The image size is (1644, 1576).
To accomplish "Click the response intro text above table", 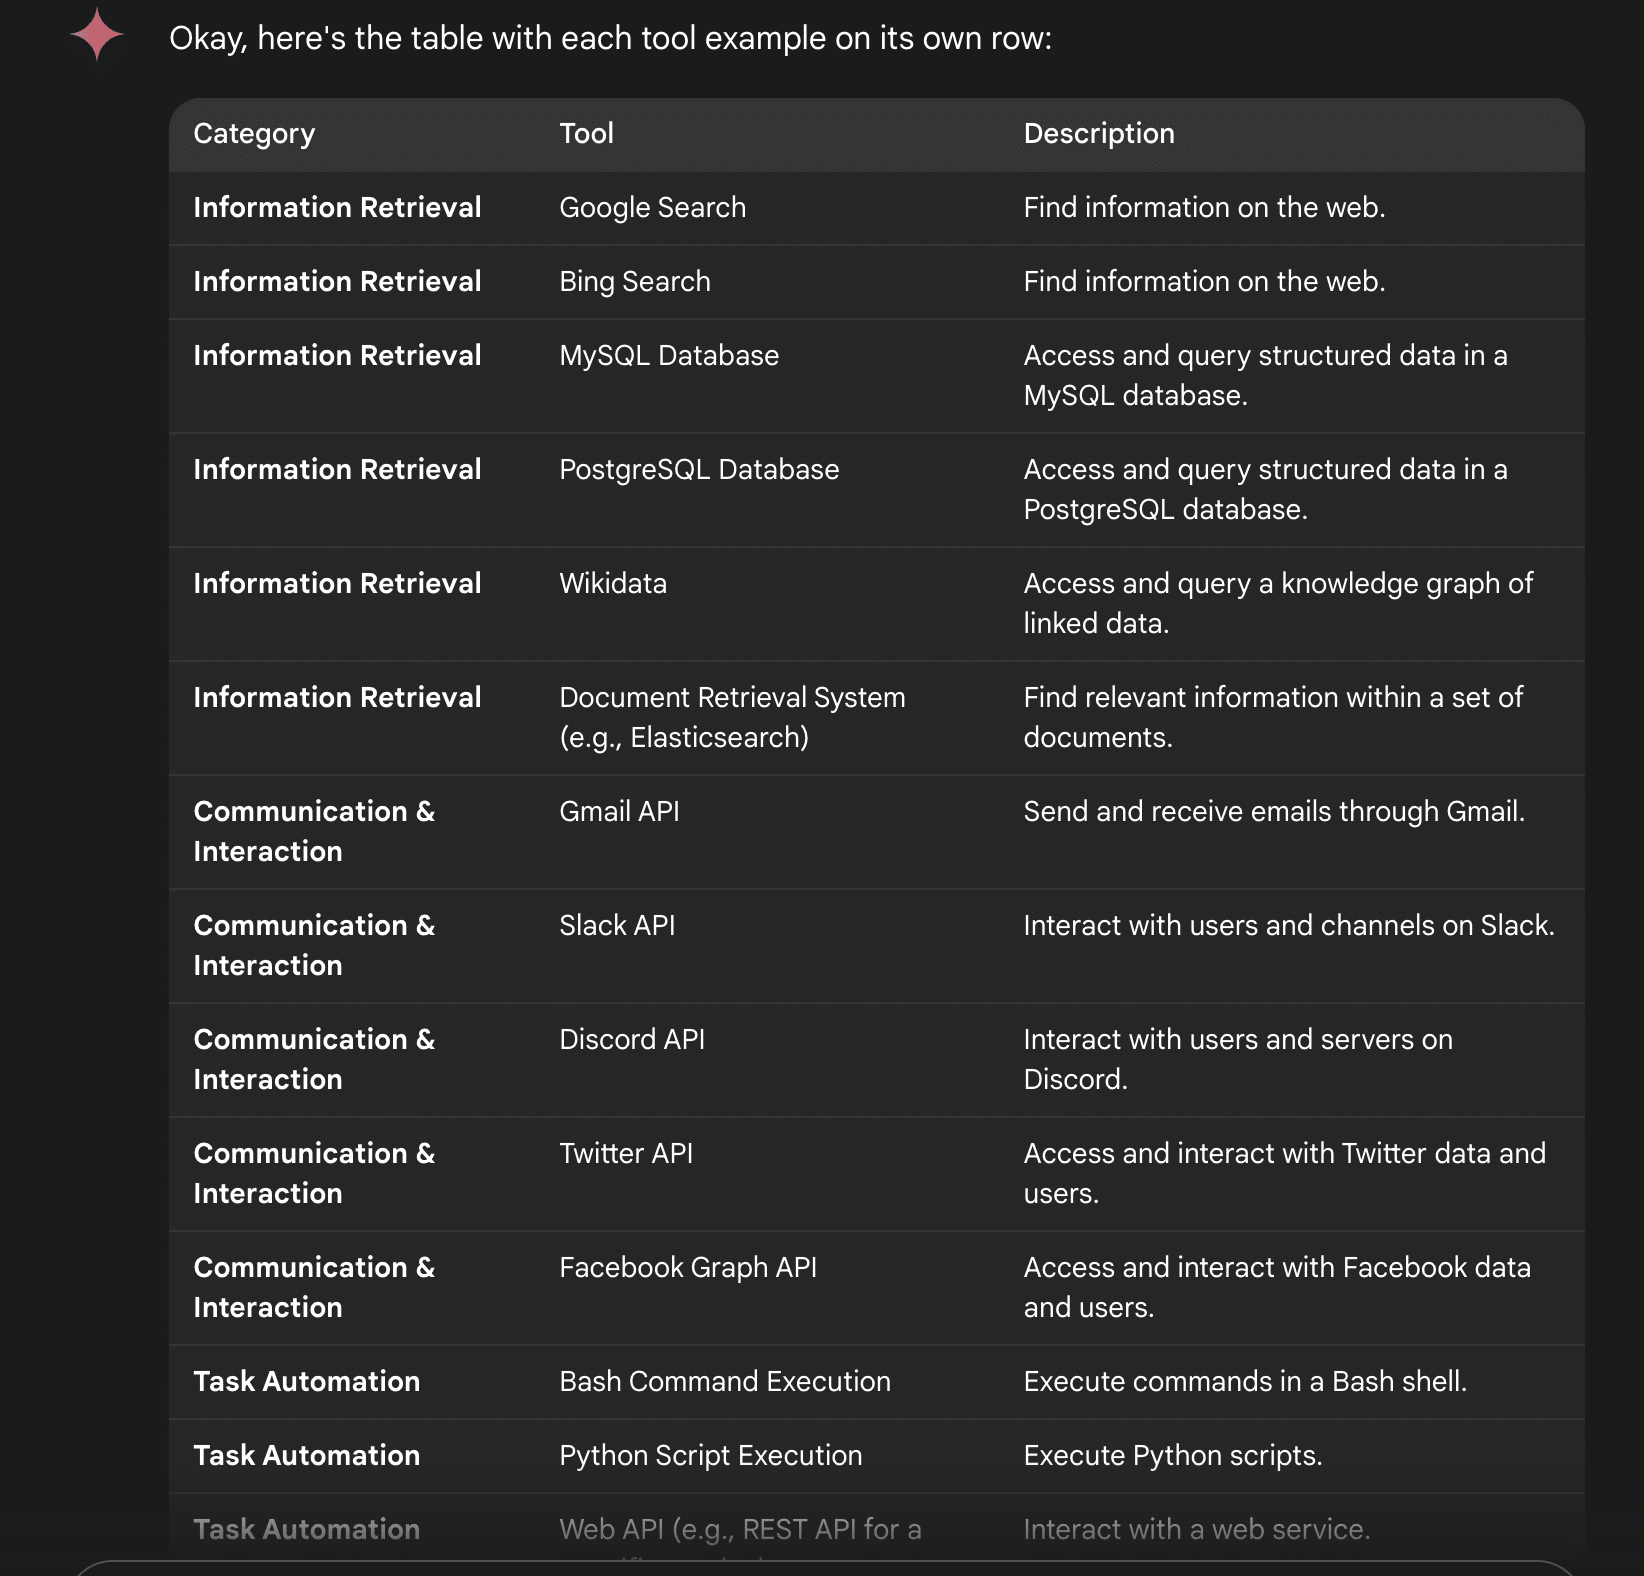I will 610,39.
